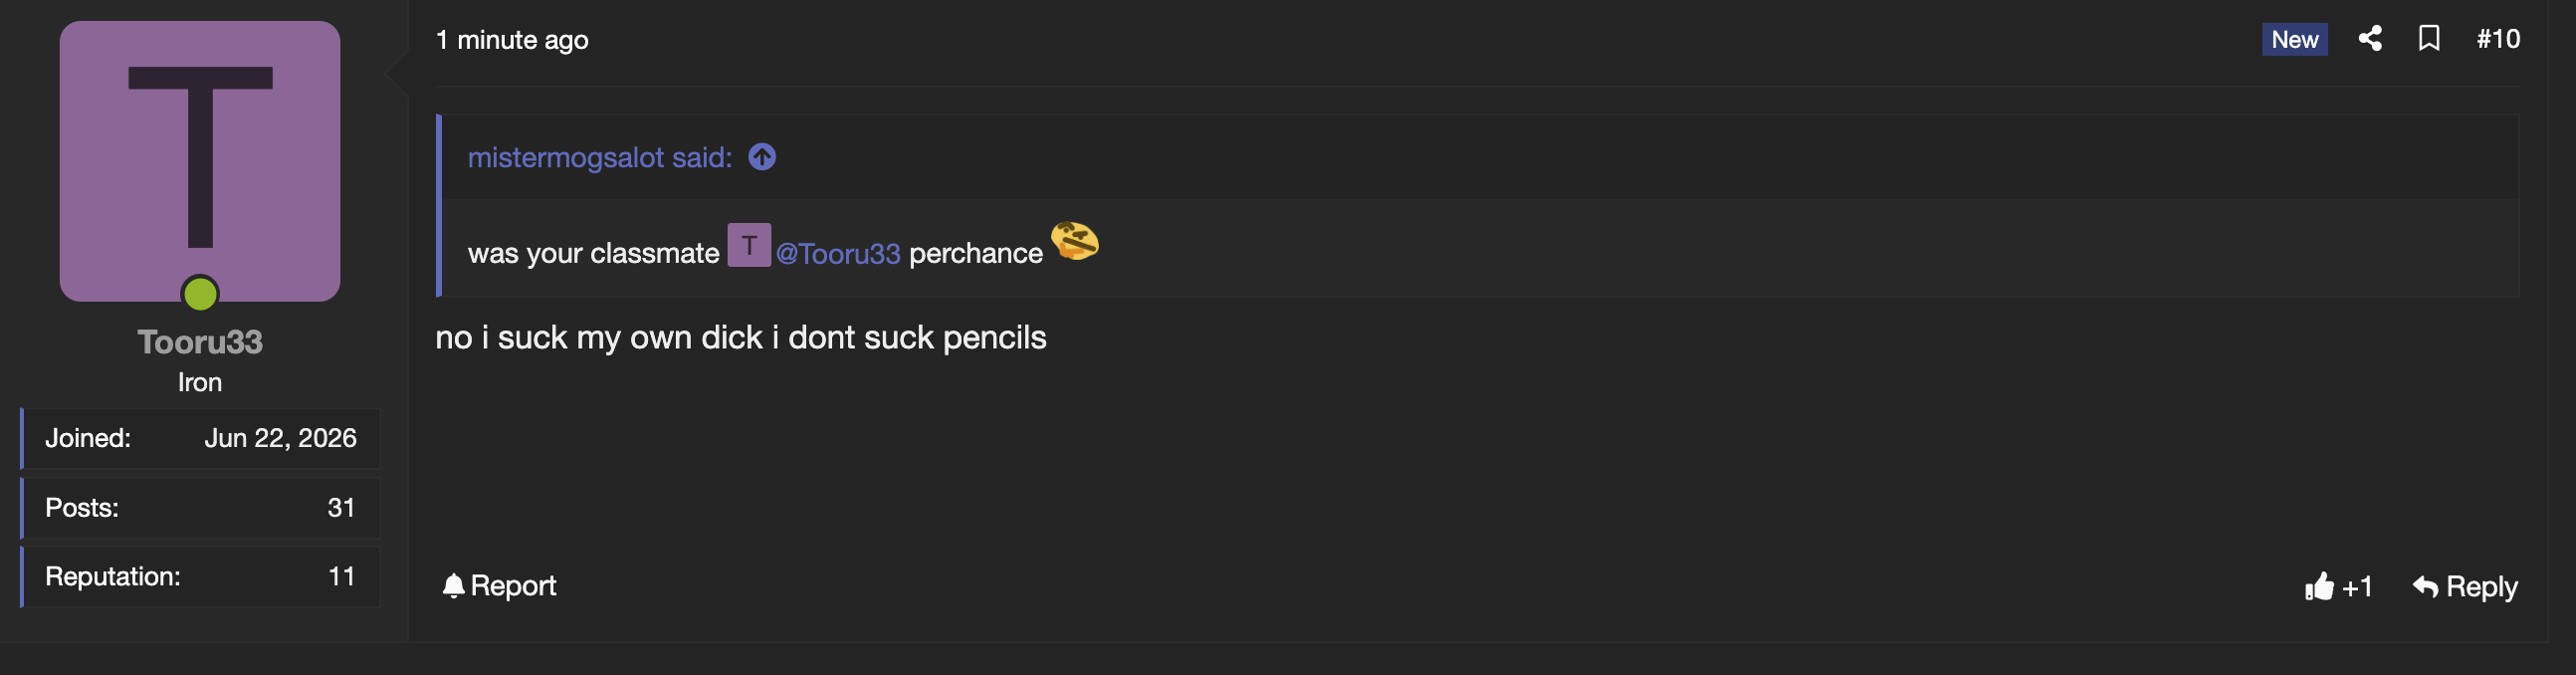Click the +1 reaction count
This screenshot has width=2576, height=675.
point(2357,587)
